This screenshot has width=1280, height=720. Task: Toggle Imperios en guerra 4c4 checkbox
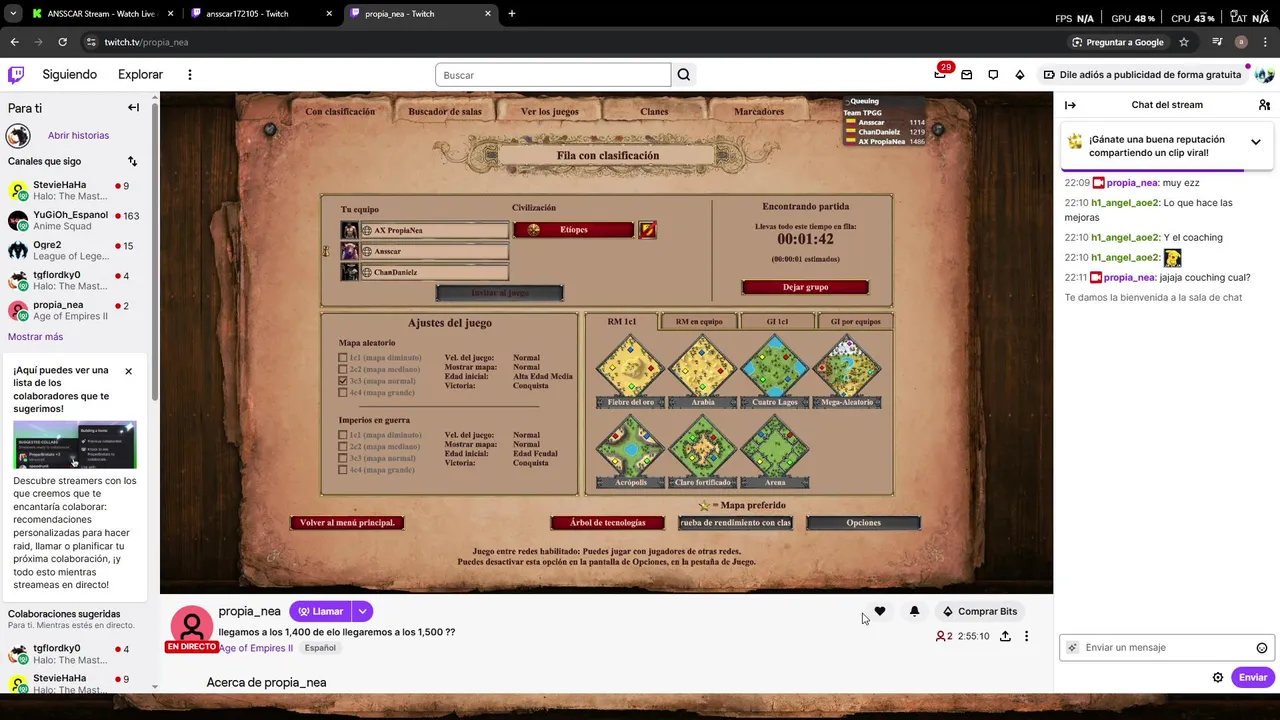coord(343,470)
